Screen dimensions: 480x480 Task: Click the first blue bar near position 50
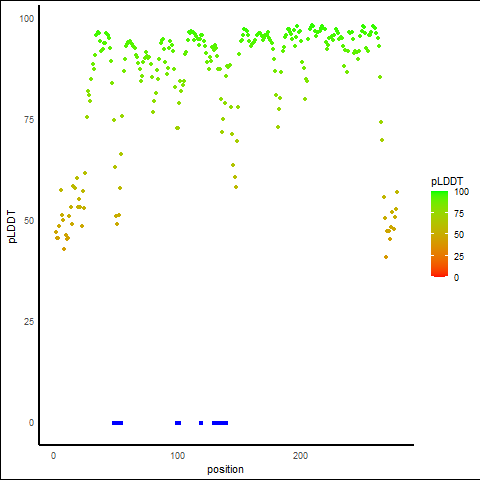pos(118,423)
